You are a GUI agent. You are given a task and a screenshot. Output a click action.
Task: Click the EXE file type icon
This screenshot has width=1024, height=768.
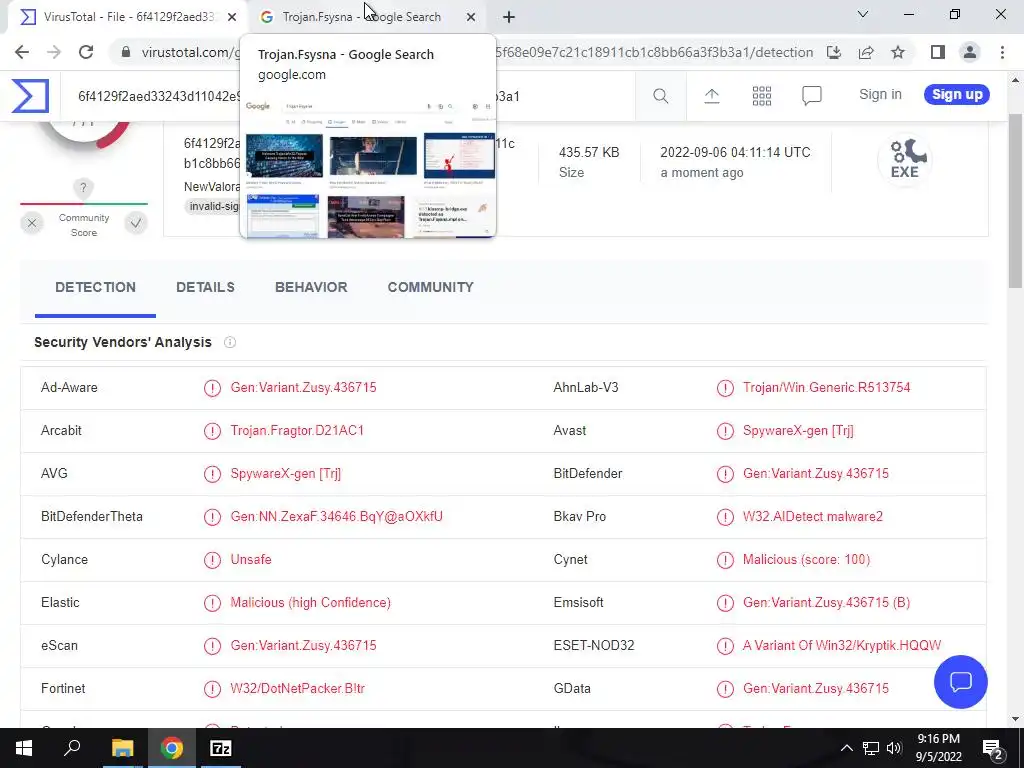click(x=904, y=159)
